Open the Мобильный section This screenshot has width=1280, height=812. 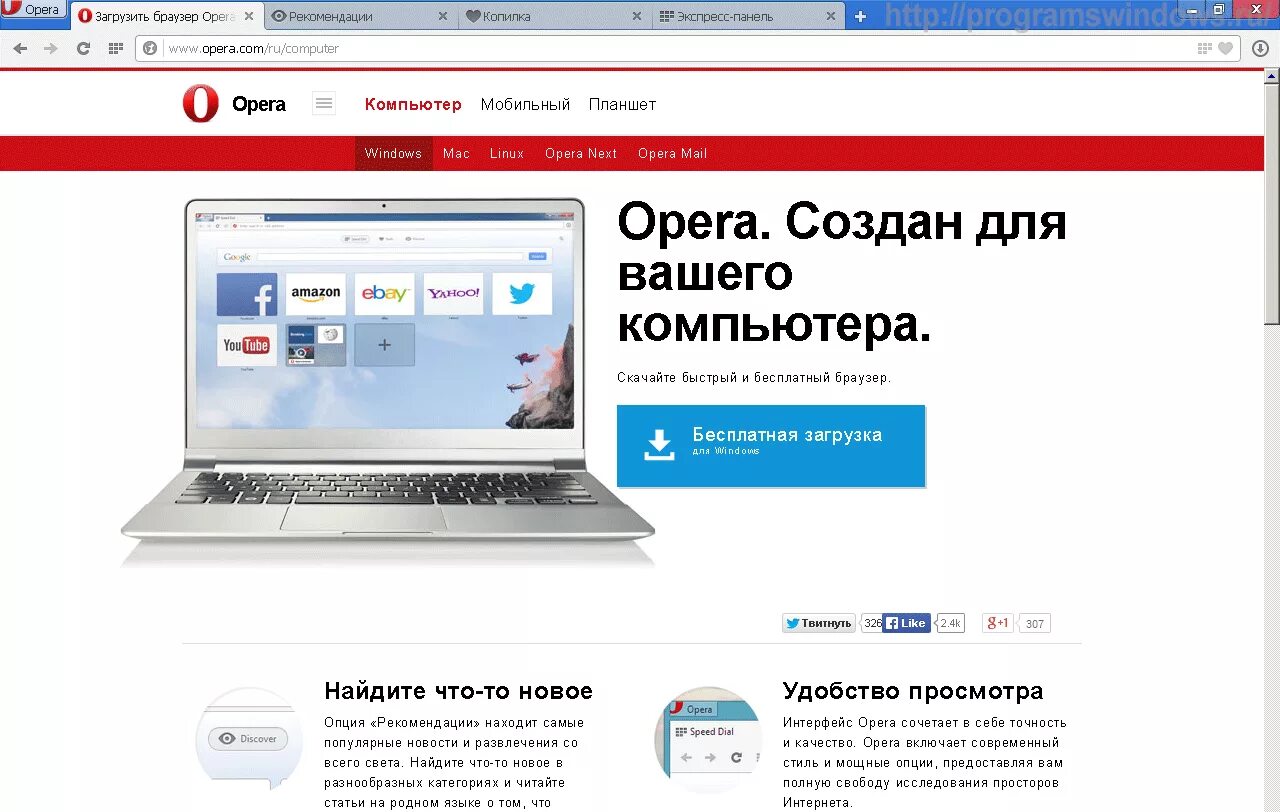point(525,104)
